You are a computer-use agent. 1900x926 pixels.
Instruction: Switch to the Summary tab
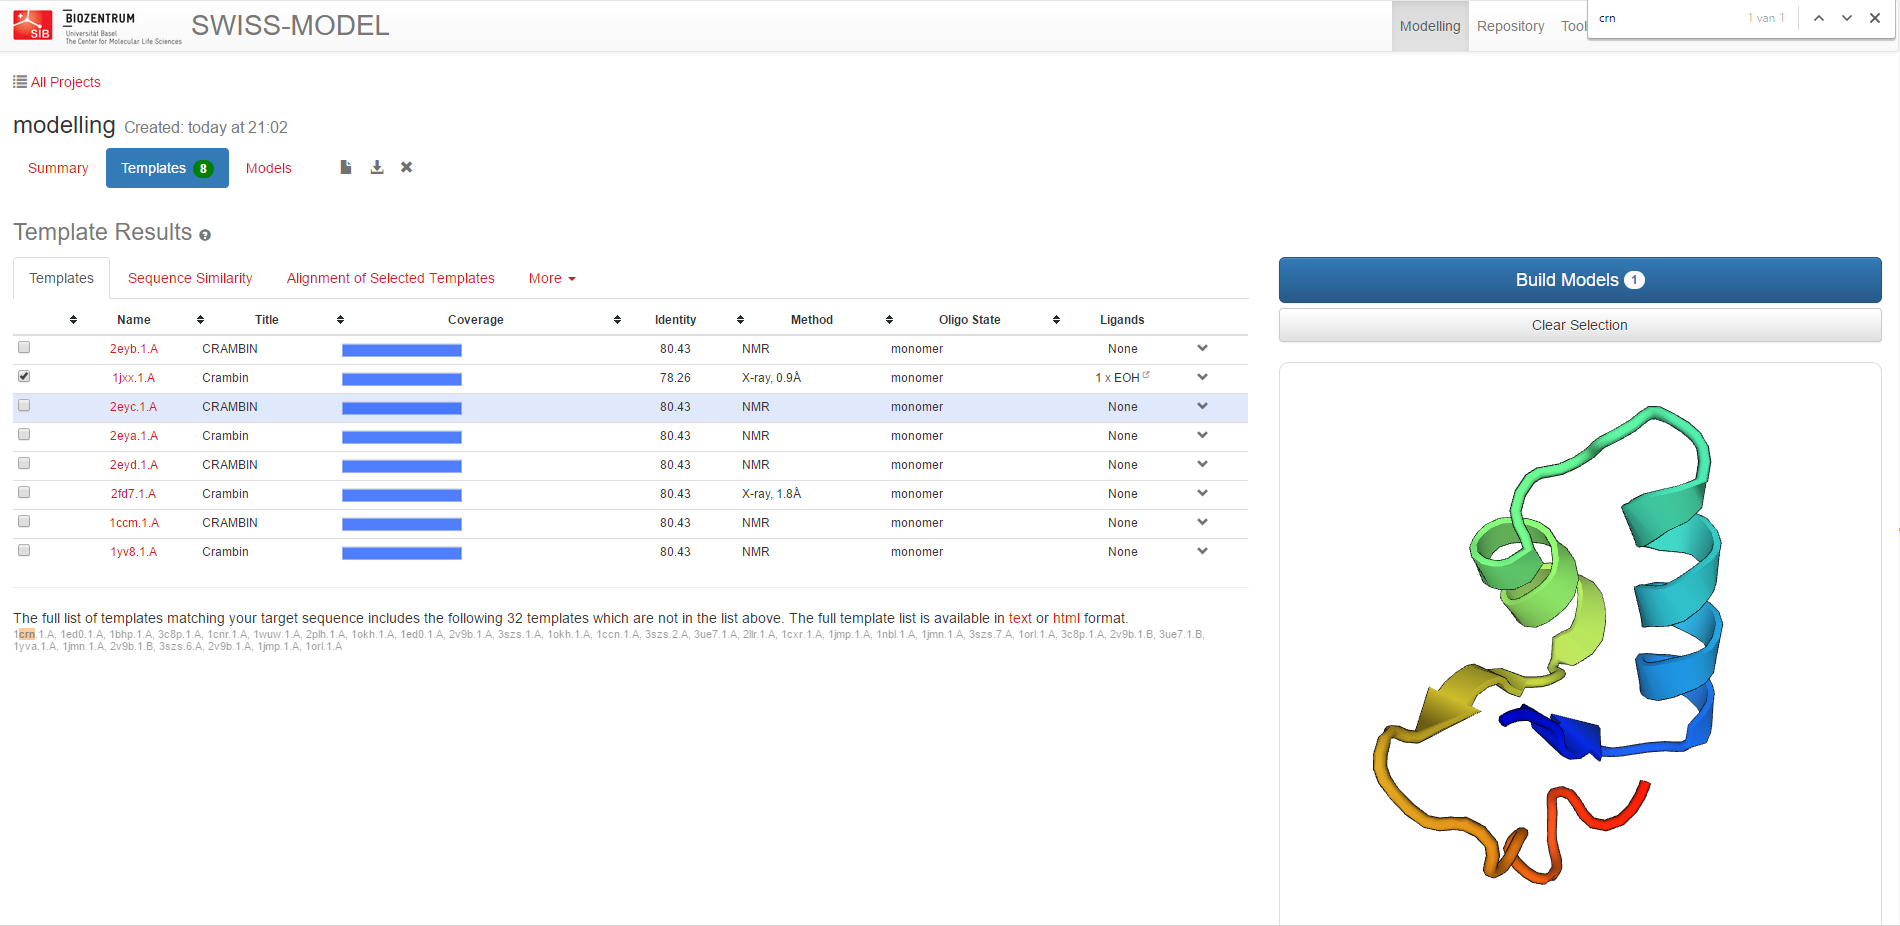point(58,168)
